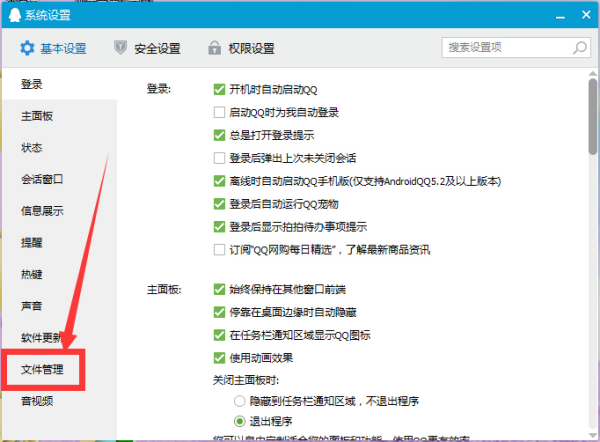Uncheck 开机时自动启动QQ

point(219,90)
